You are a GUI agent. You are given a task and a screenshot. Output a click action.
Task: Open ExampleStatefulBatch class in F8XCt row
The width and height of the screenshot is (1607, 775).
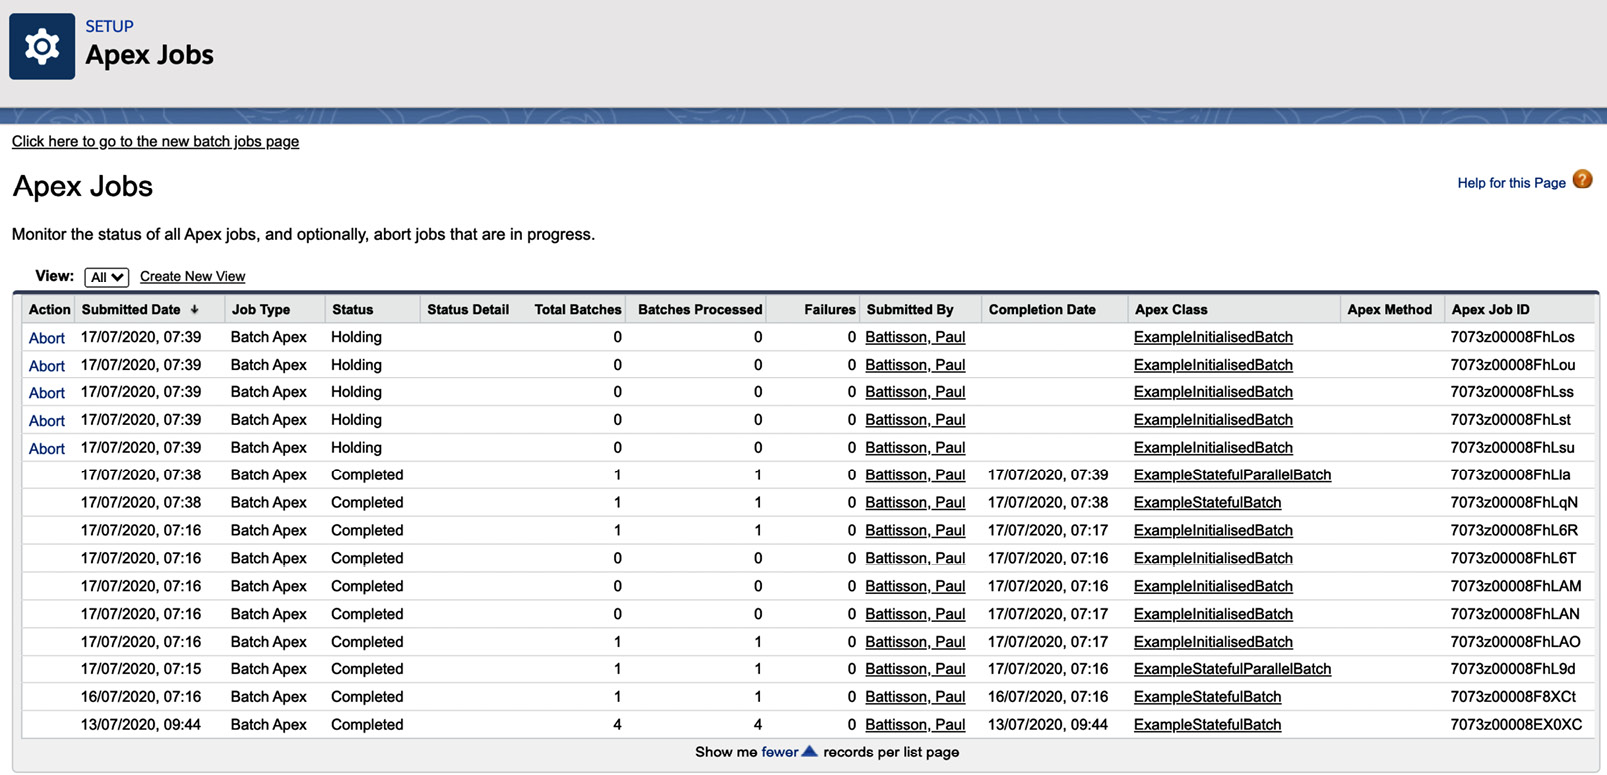coord(1207,697)
